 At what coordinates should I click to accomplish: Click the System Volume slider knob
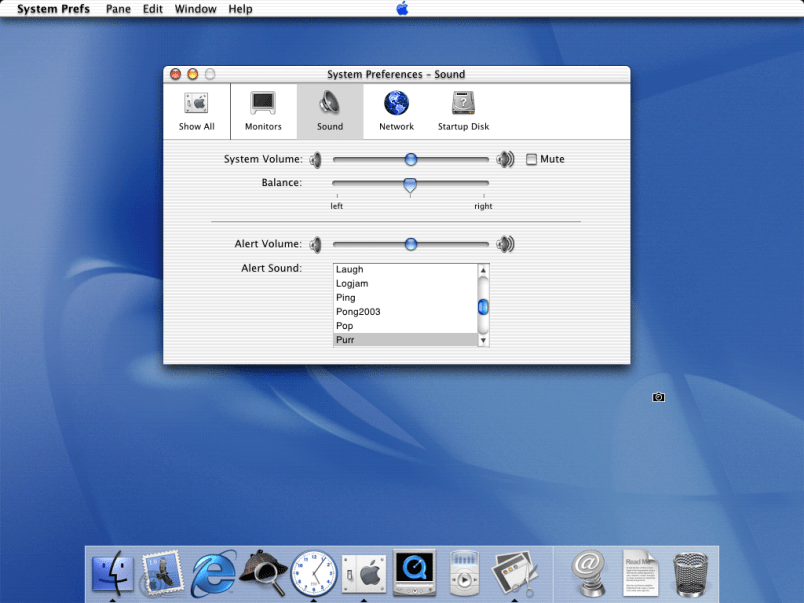[410, 159]
